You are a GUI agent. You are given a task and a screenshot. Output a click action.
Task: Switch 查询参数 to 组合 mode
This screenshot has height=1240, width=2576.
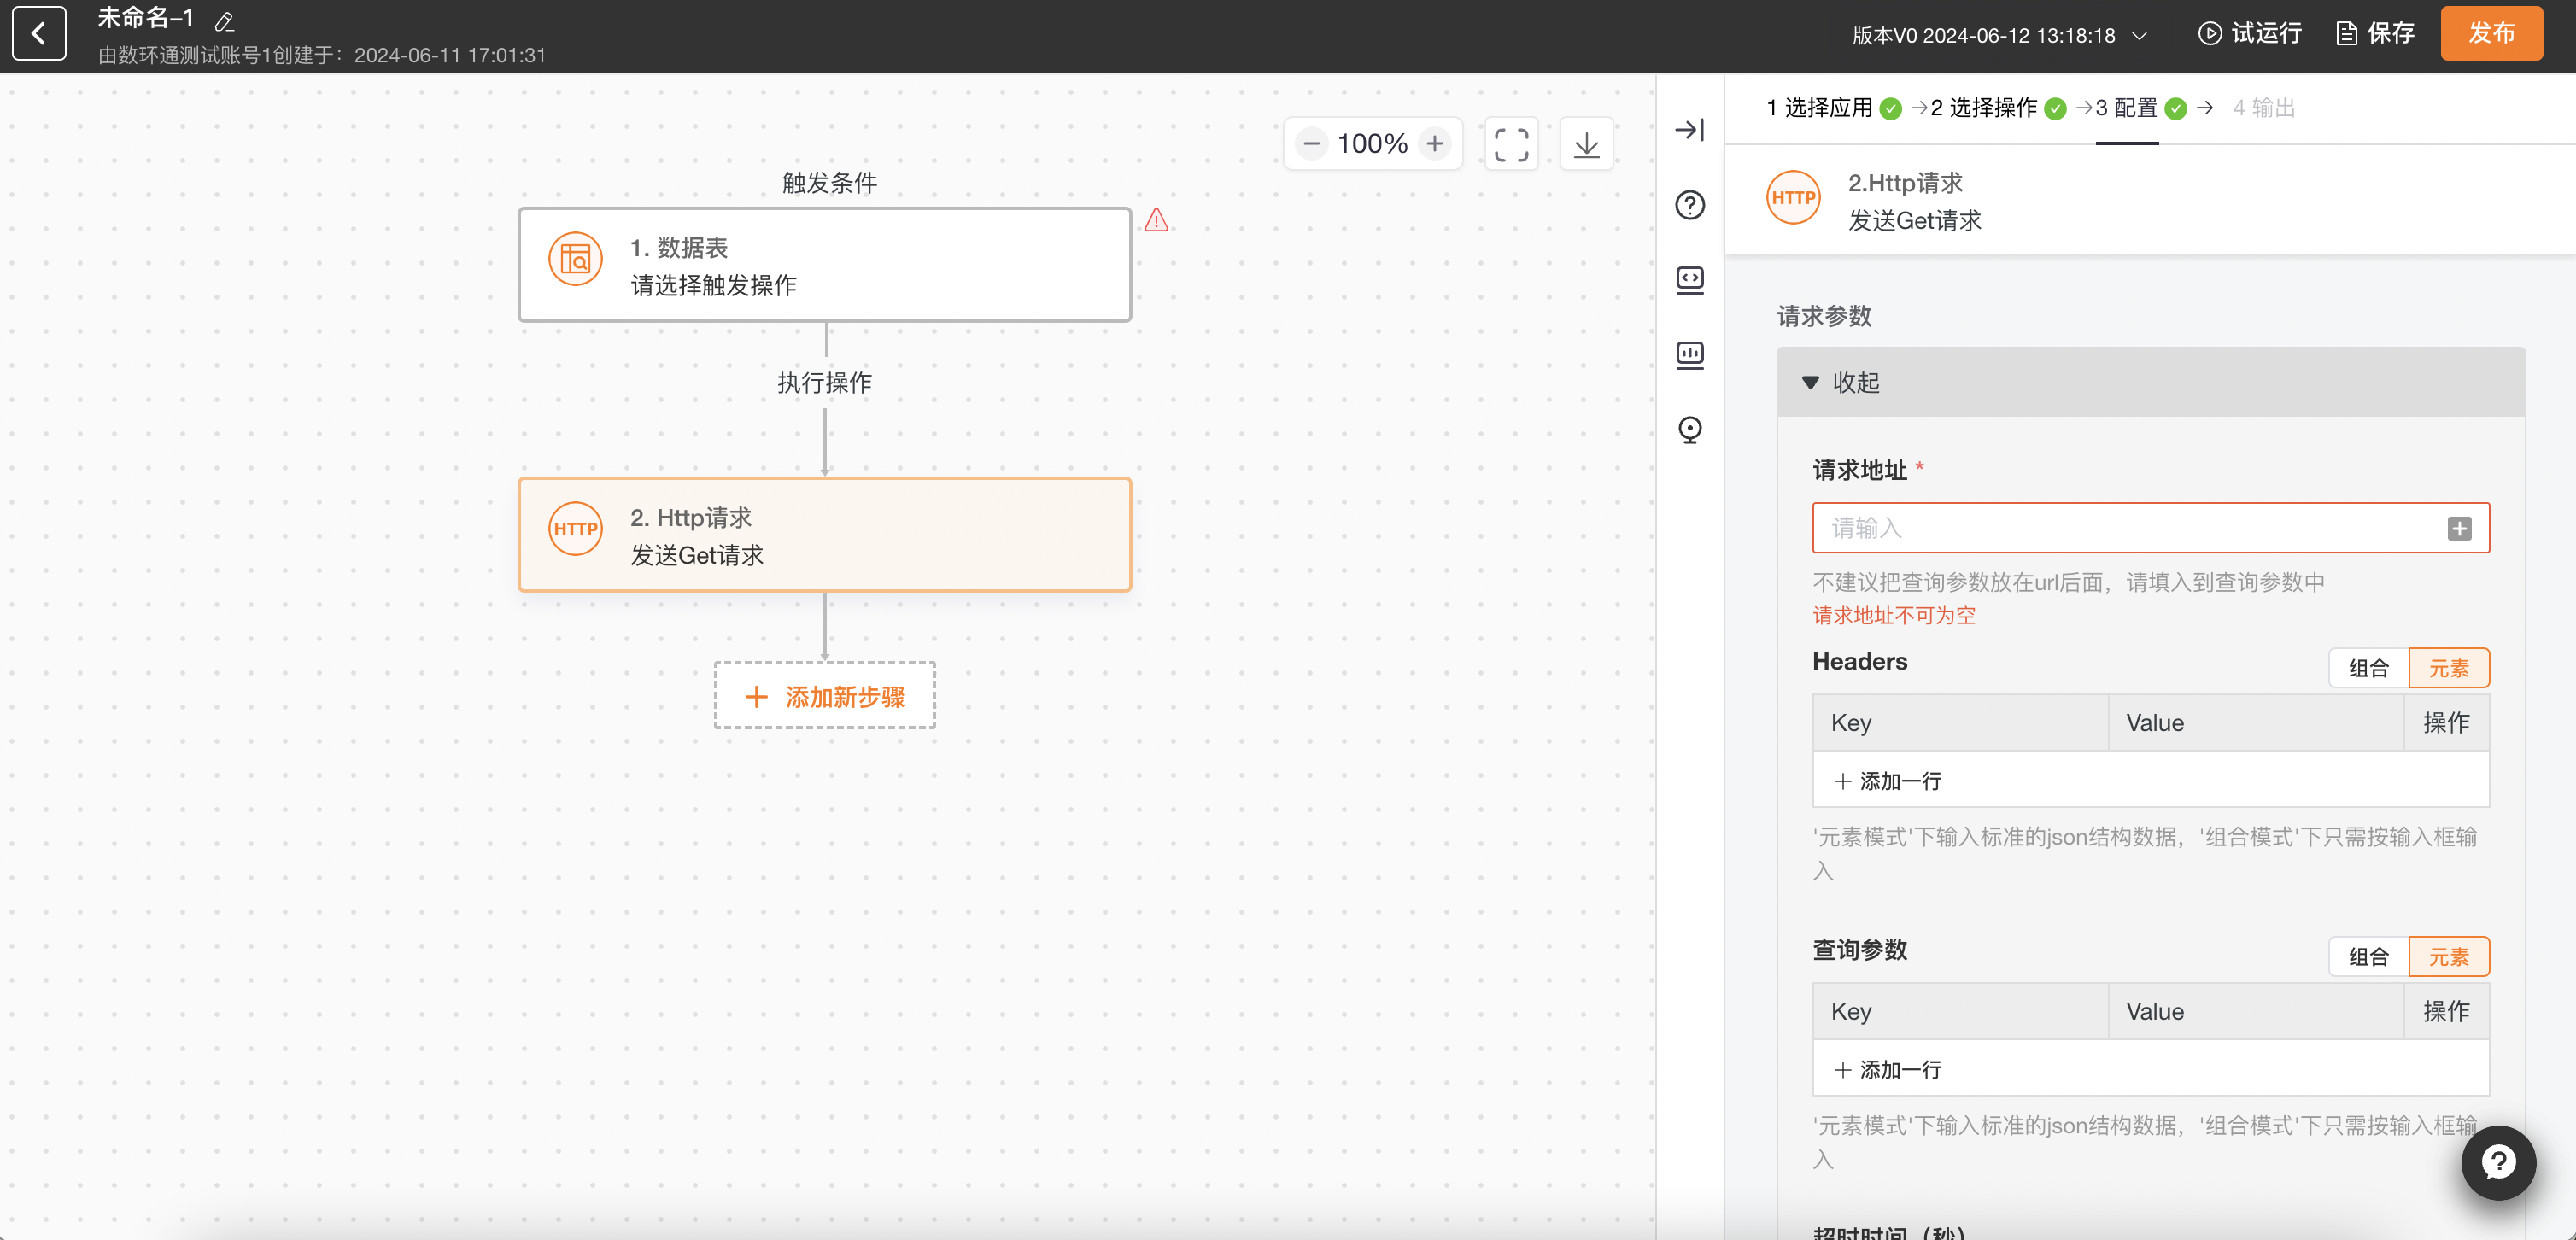coord(2368,957)
